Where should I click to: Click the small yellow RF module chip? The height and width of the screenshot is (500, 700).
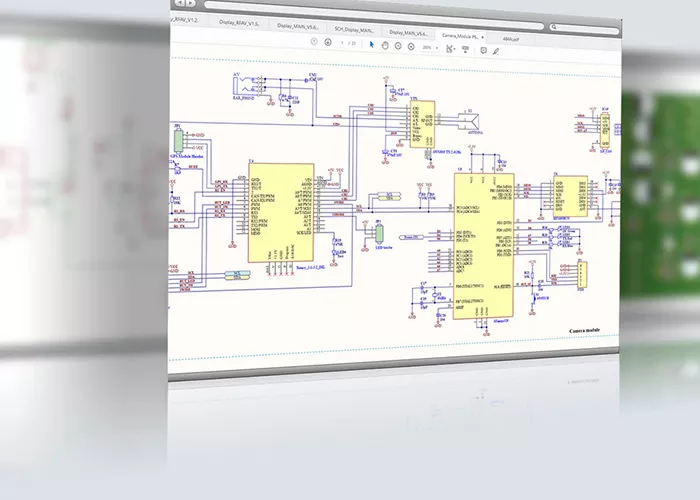(x=422, y=124)
